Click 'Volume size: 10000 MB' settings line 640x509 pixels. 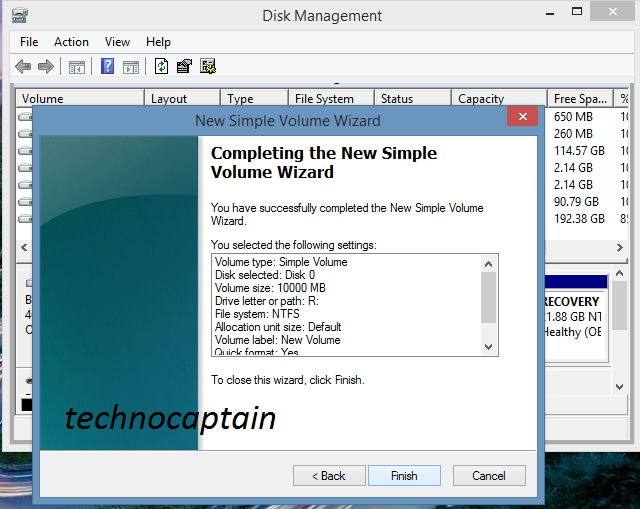[270, 288]
